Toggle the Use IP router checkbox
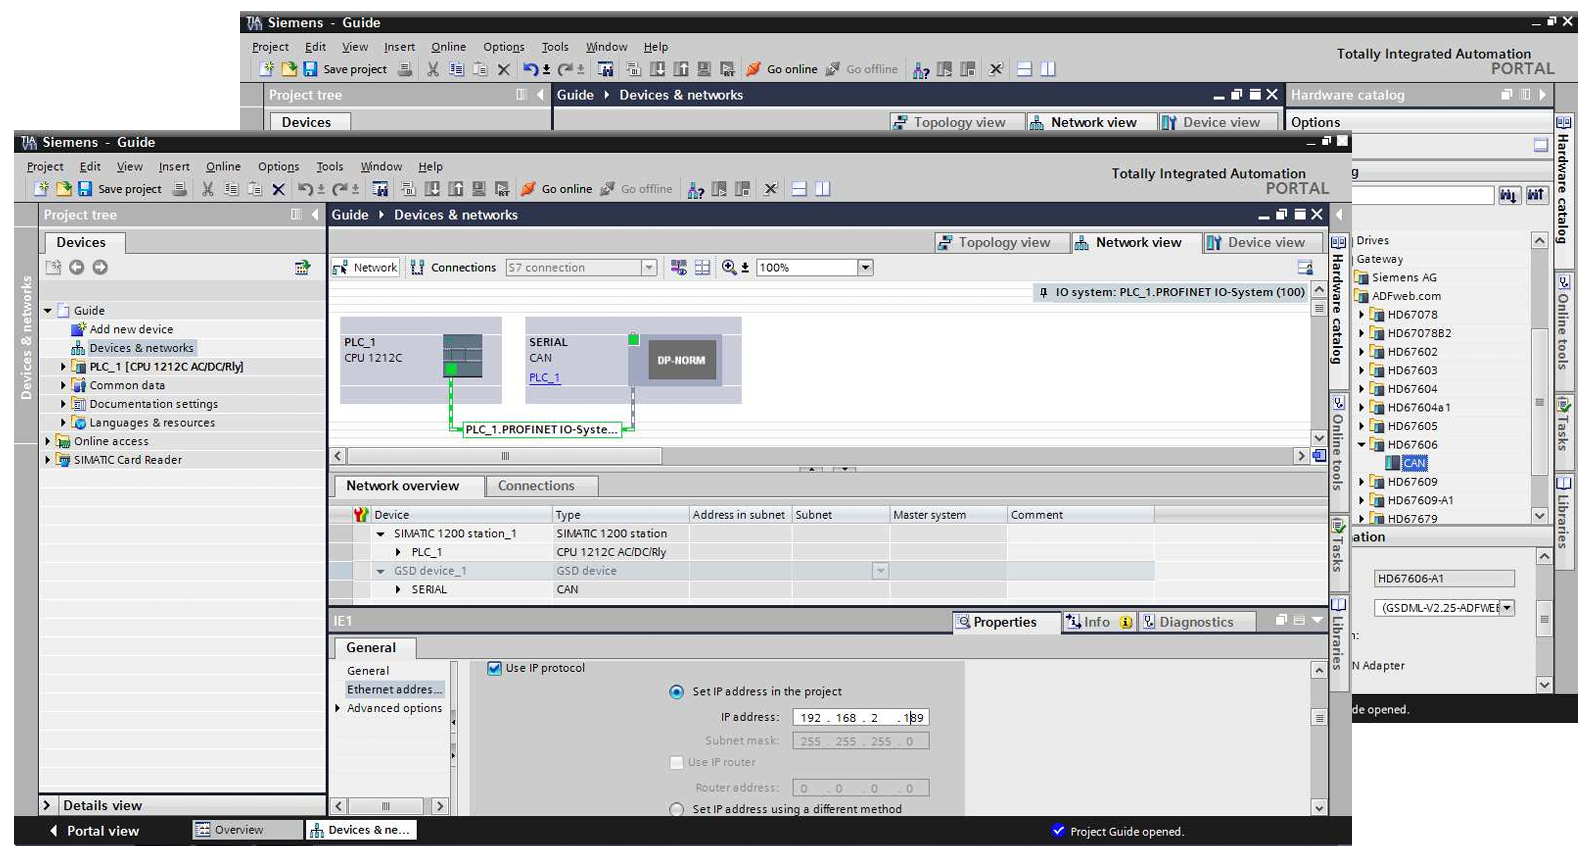Screen dimensions: 1584x853 click(677, 762)
